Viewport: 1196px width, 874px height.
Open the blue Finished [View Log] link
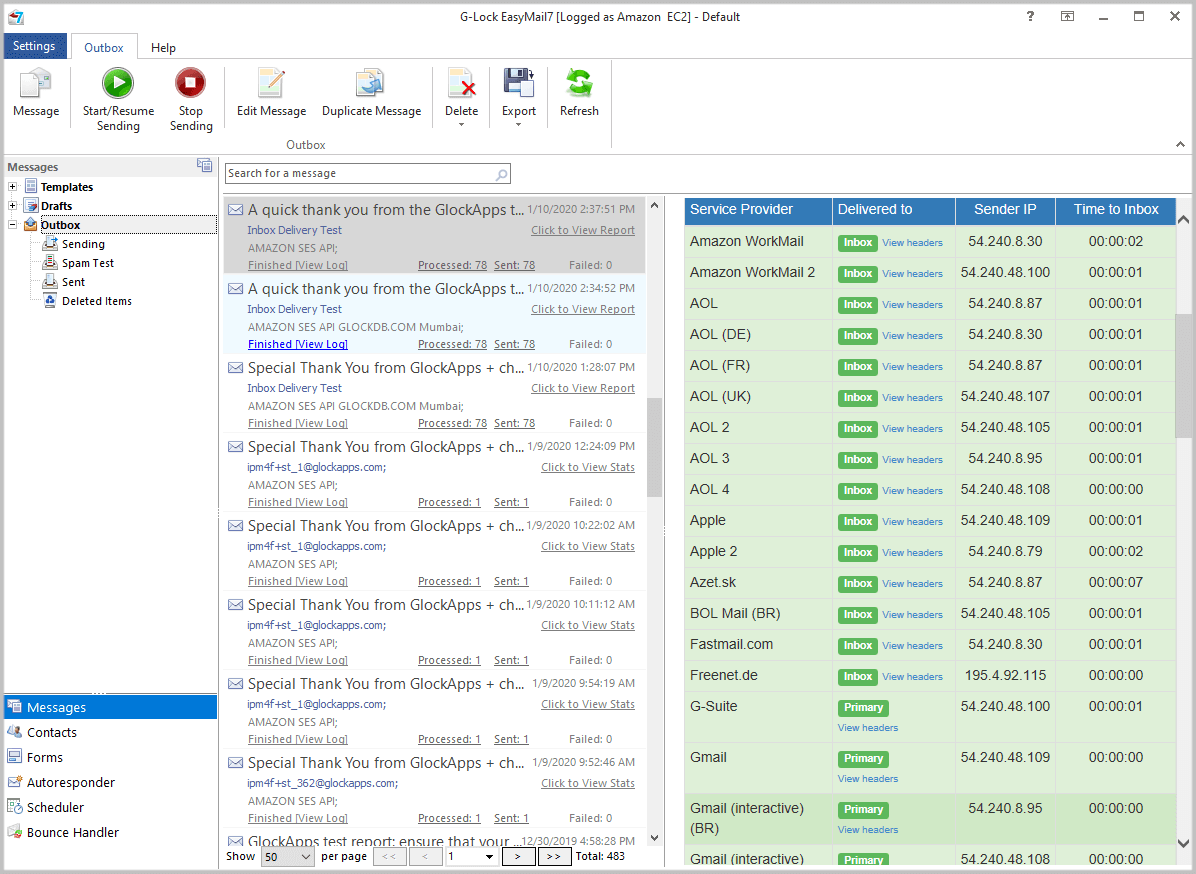(297, 344)
